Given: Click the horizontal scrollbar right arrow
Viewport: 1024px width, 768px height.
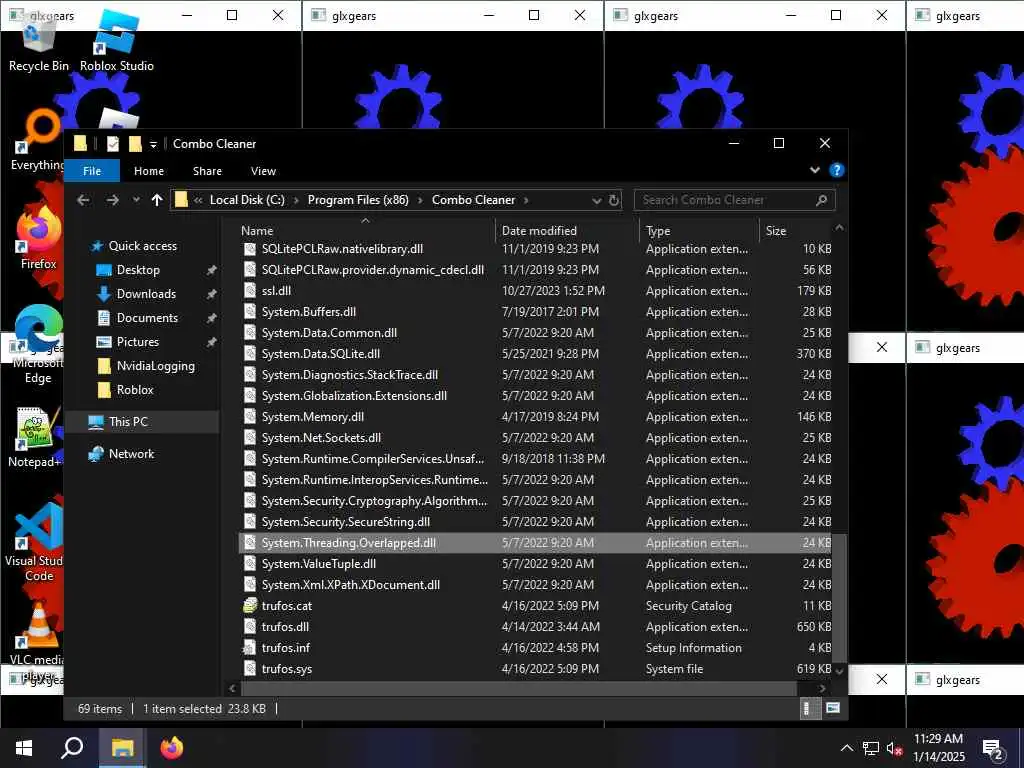Looking at the screenshot, I should pyautogui.click(x=822, y=688).
